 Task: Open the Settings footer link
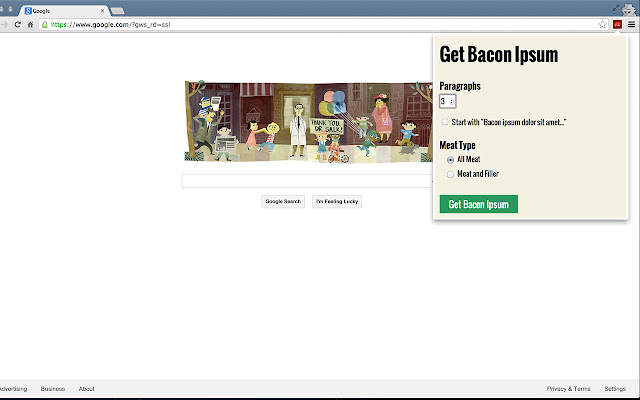coord(615,389)
